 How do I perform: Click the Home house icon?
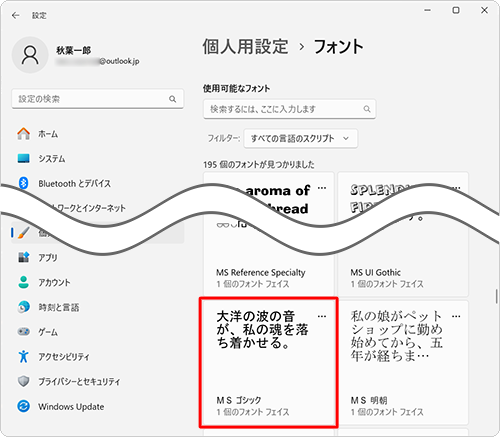click(x=23, y=134)
